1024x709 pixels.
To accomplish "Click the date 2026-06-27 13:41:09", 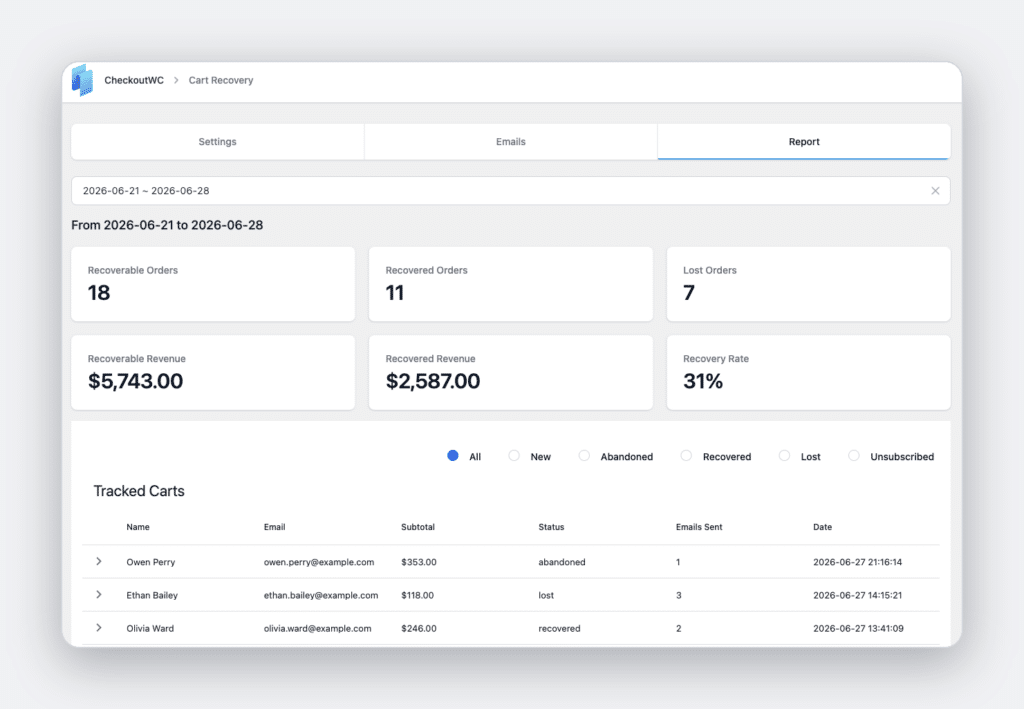I will (858, 629).
